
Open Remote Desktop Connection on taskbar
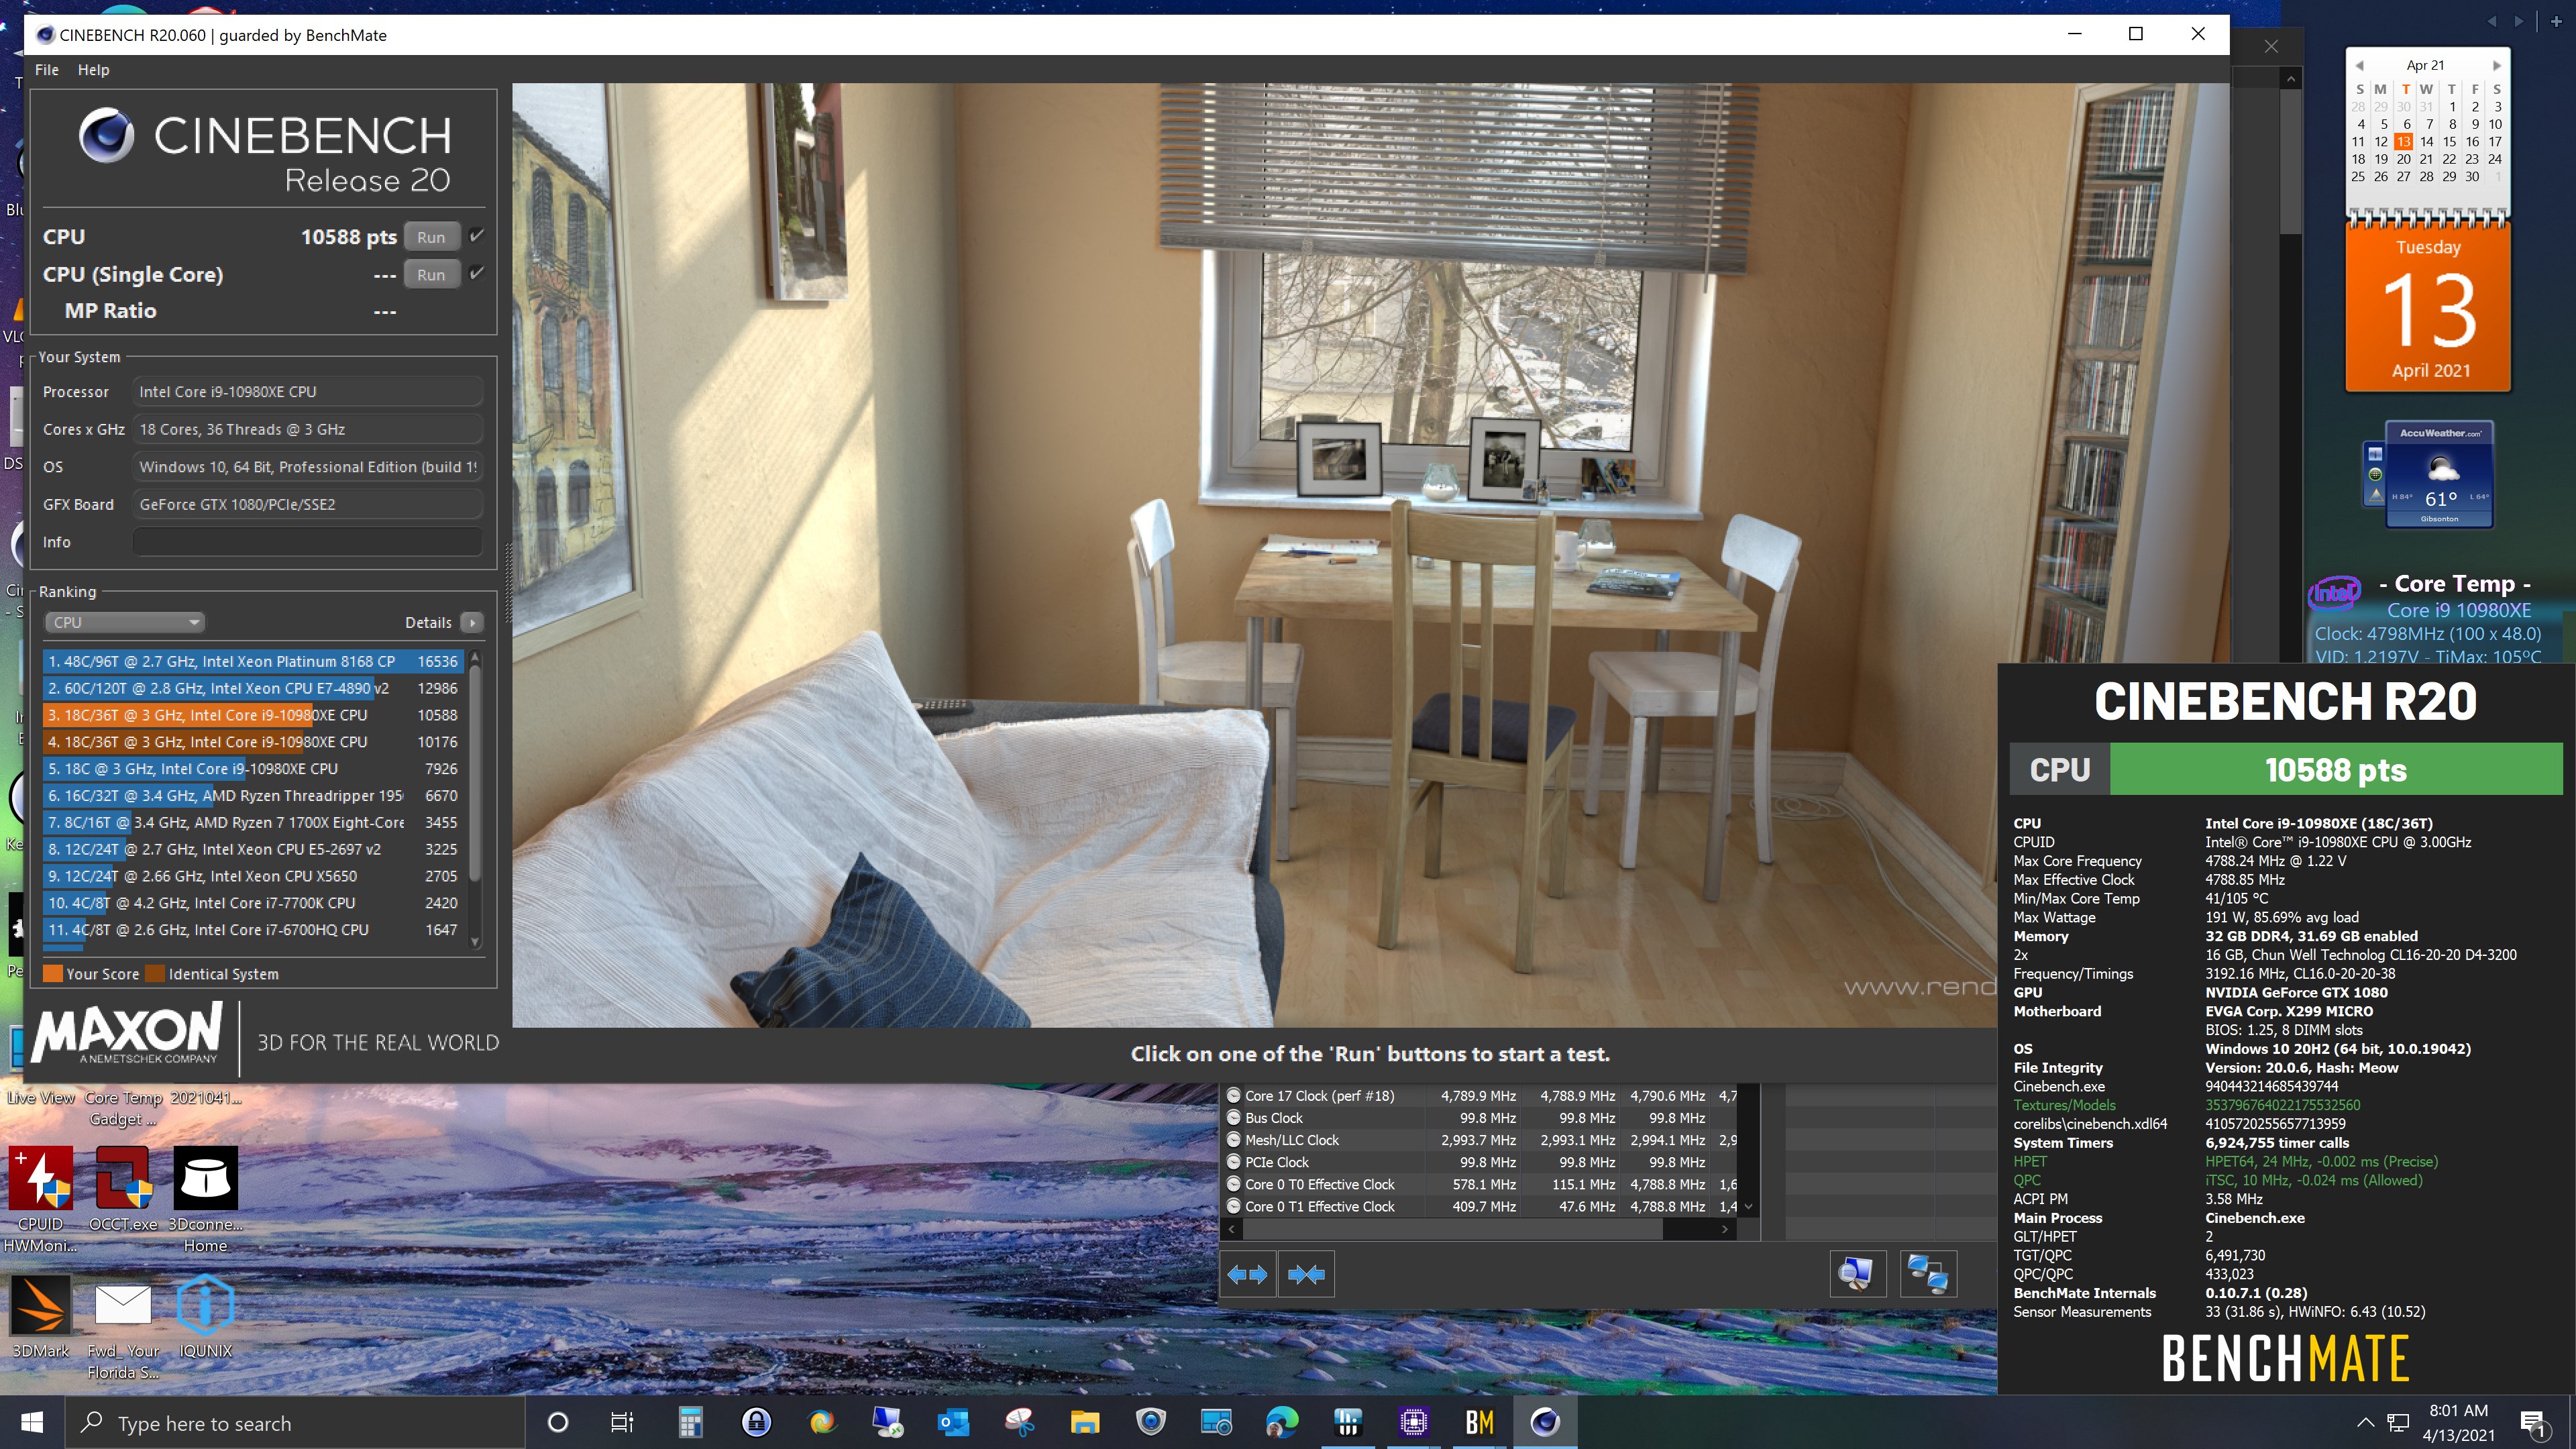click(887, 1422)
